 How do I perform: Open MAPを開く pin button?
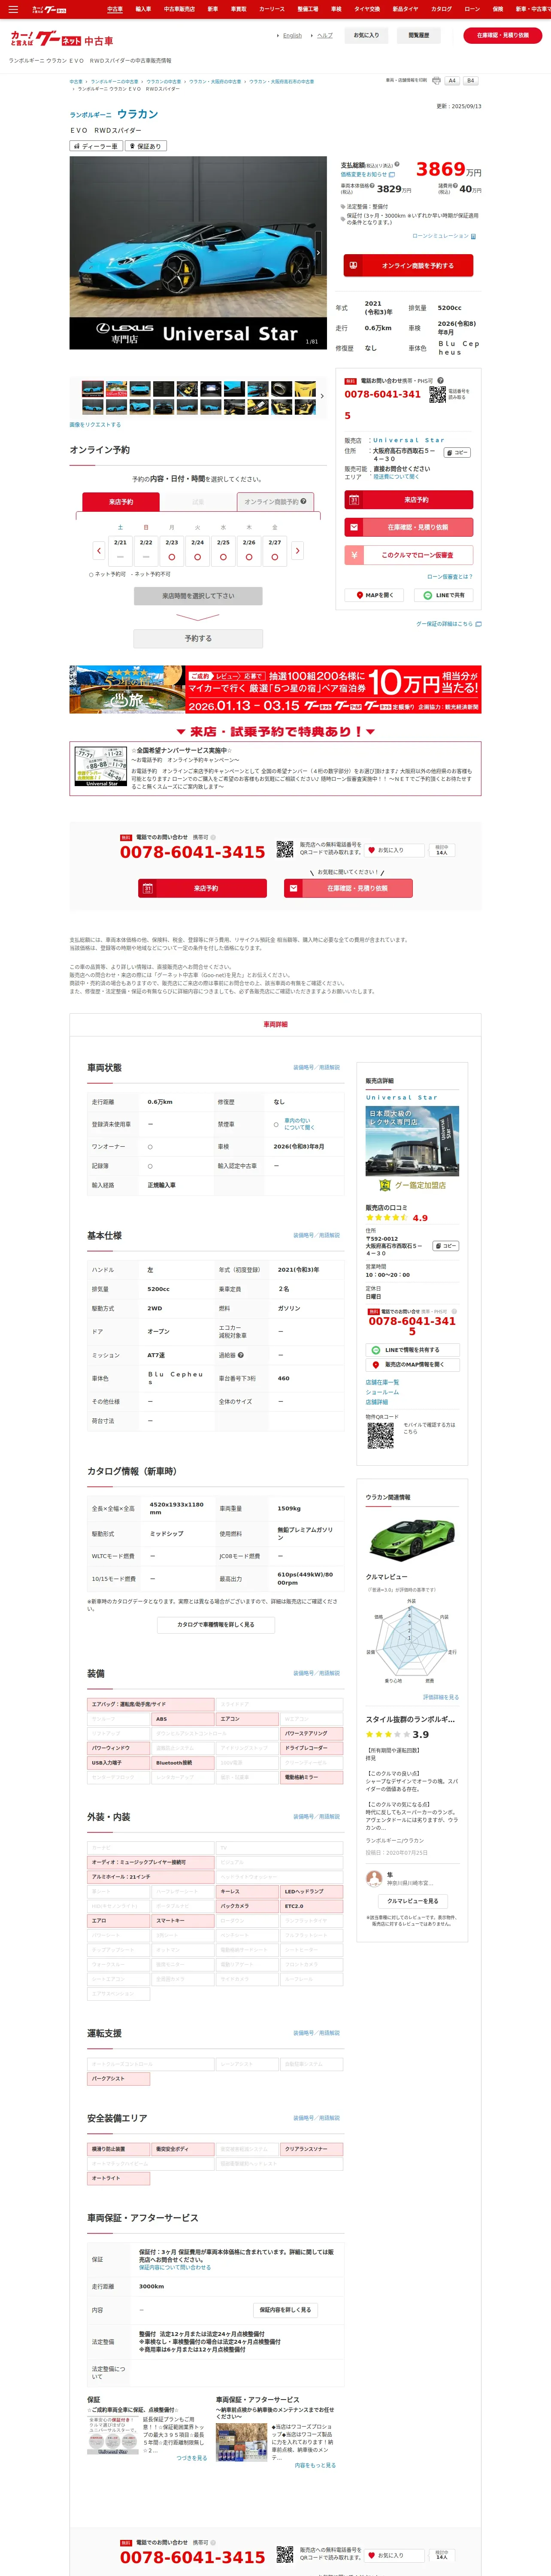tap(375, 595)
